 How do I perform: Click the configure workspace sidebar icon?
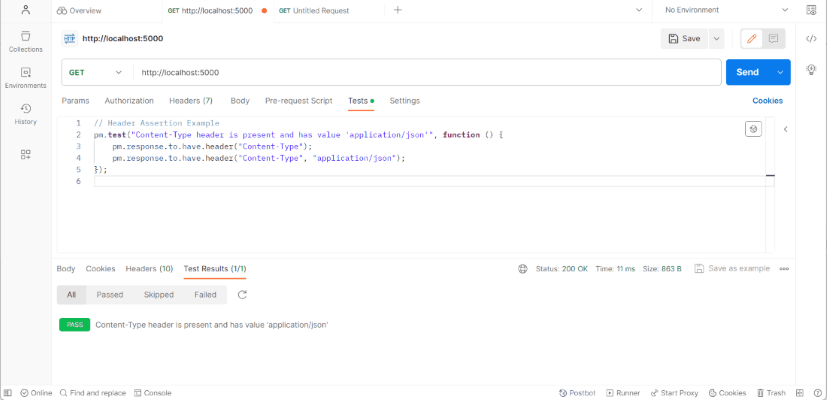pos(25,155)
